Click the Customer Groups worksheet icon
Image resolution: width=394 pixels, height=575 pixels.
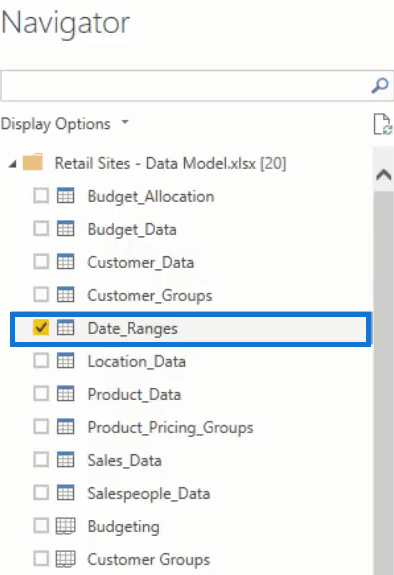tap(66, 559)
